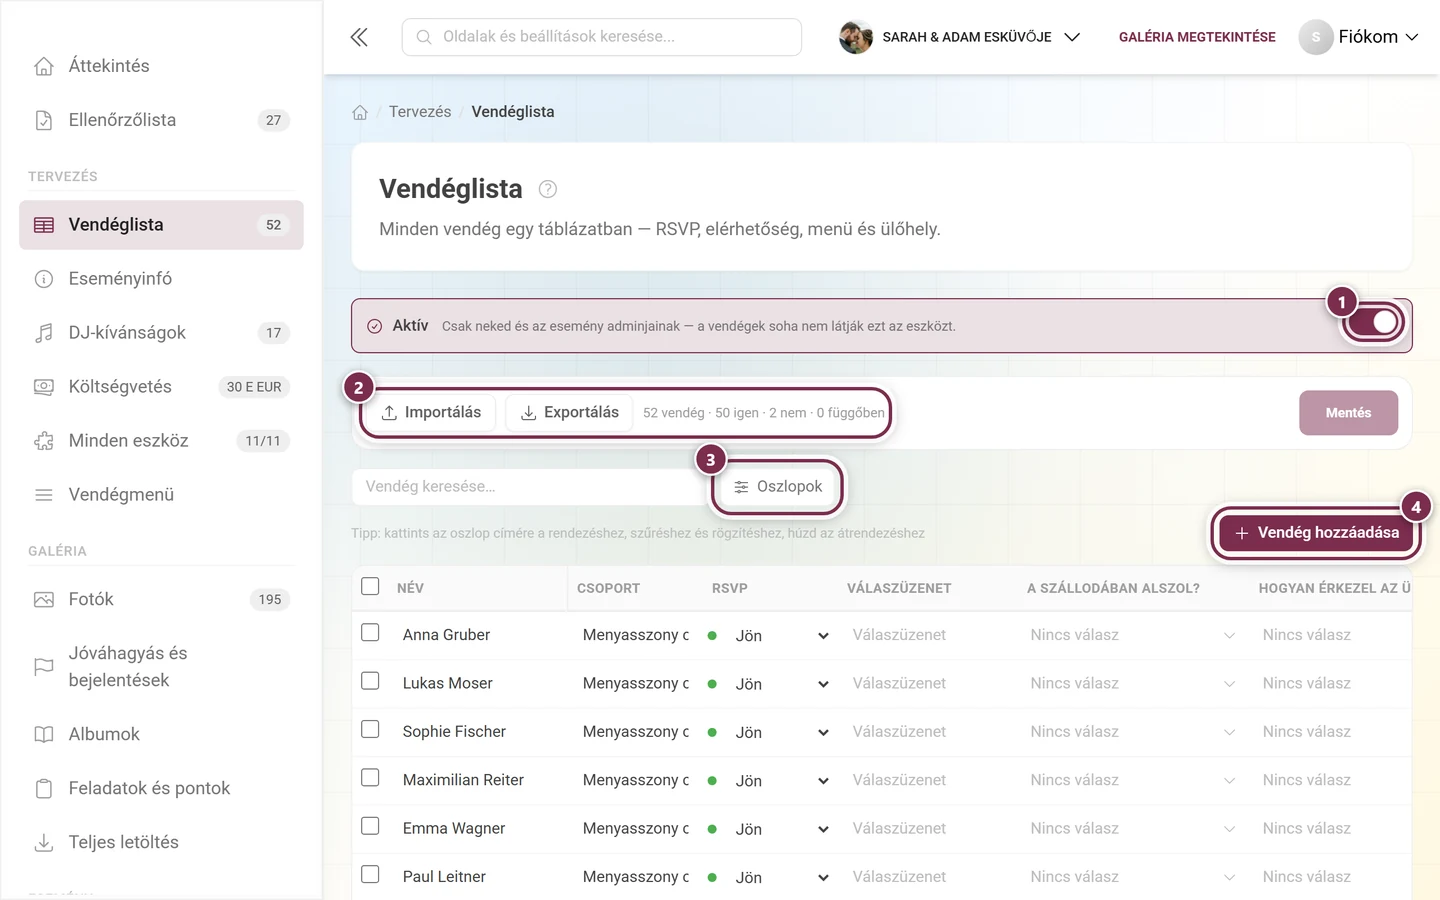Click the Eseményinfó info icon

[44, 279]
